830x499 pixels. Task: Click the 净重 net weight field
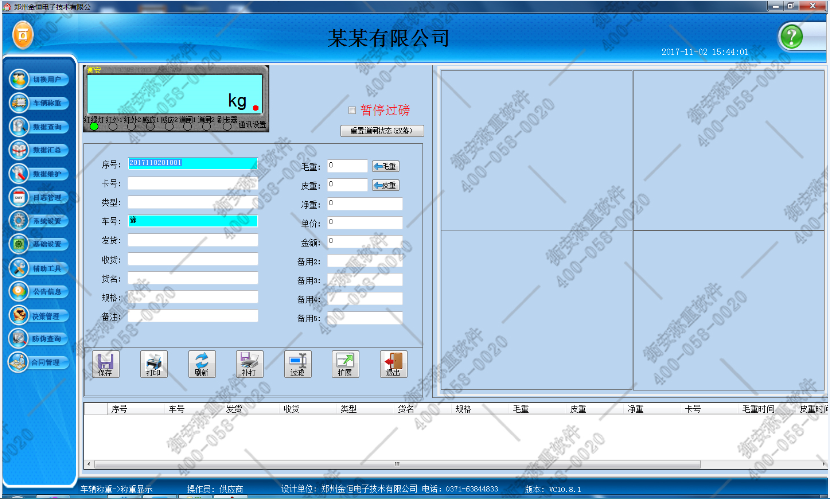tap(365, 204)
